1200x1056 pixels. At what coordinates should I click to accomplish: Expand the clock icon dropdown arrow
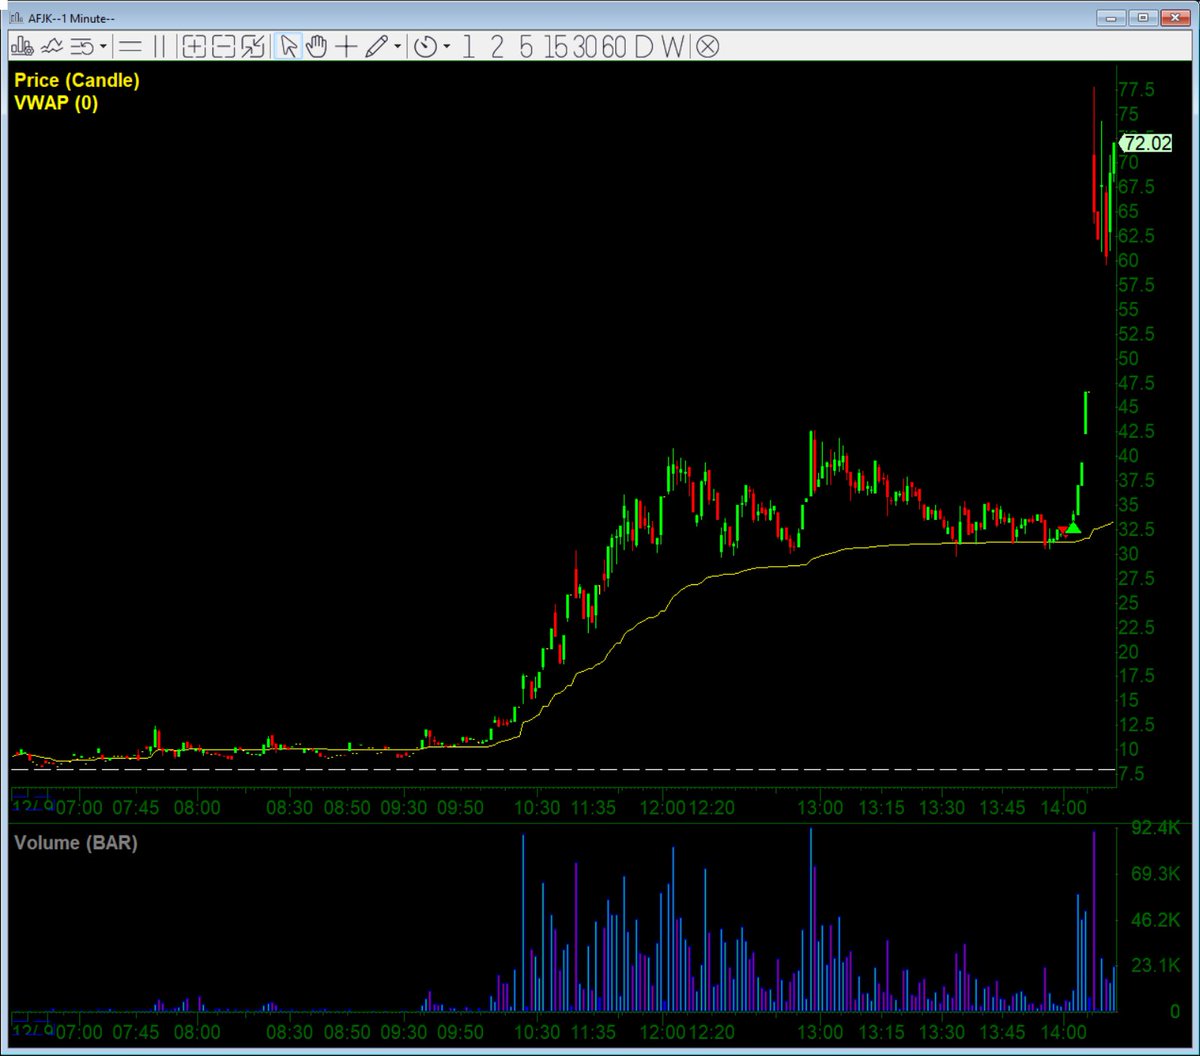click(x=446, y=47)
